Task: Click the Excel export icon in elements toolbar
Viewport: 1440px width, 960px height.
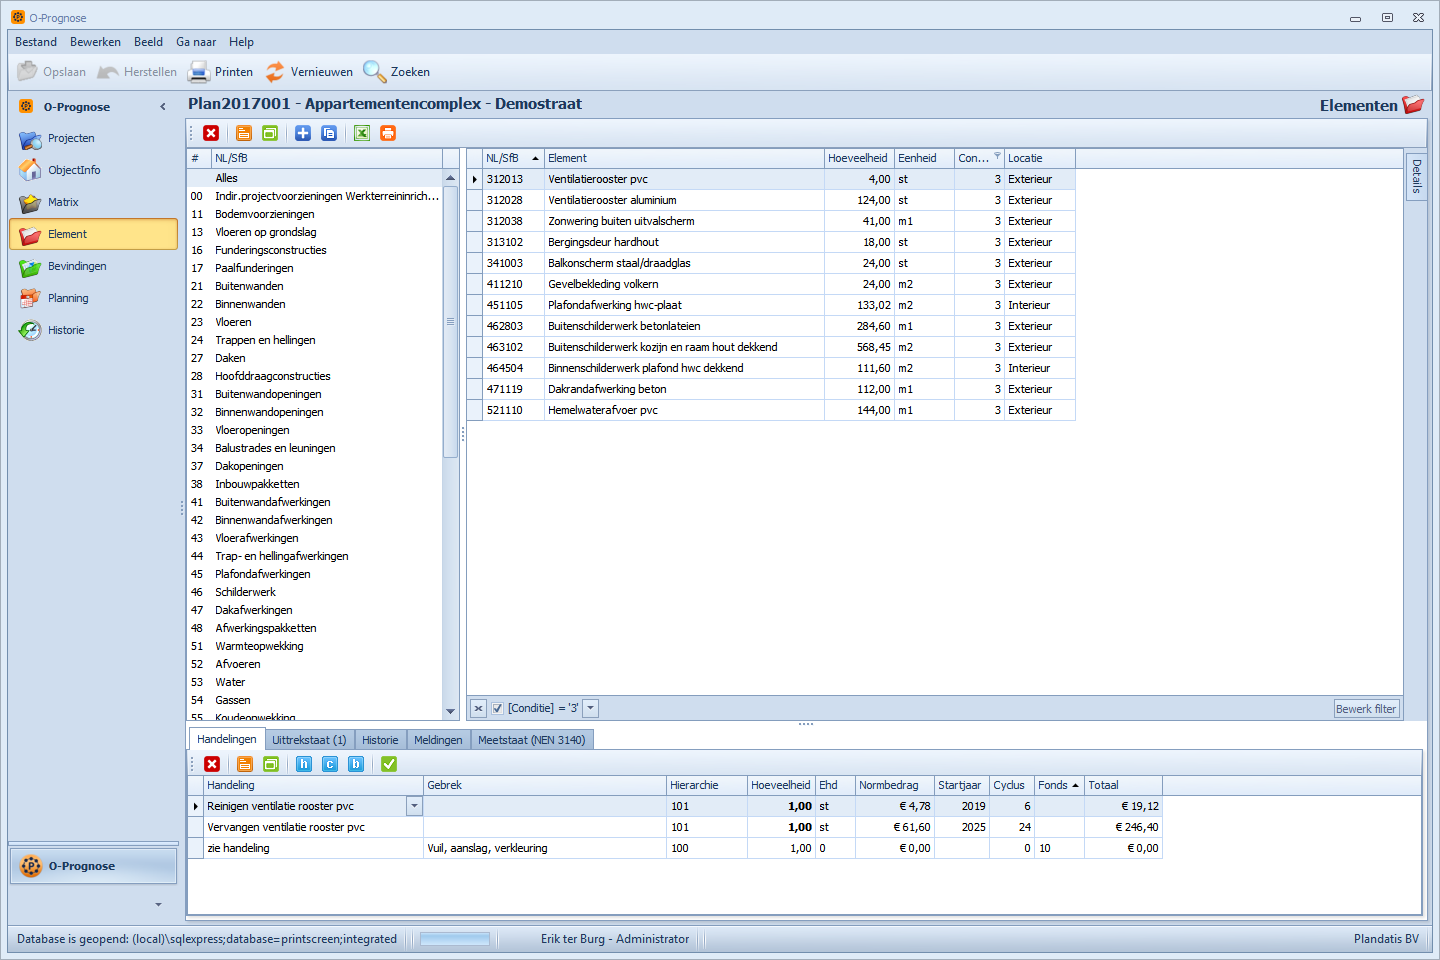Action: (x=362, y=133)
